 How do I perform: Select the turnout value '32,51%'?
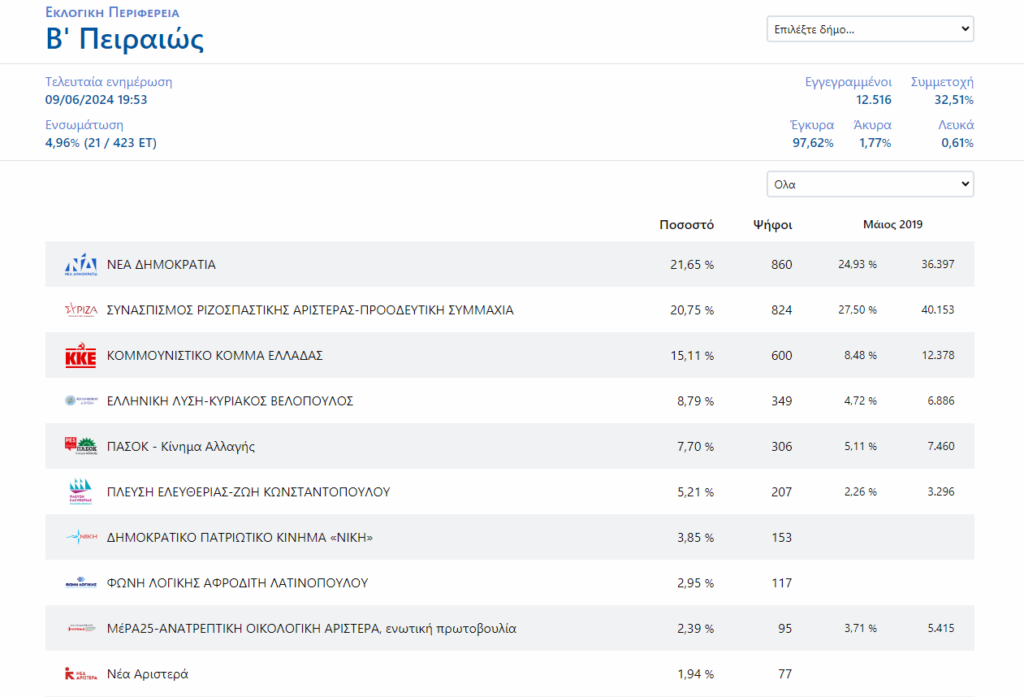pyautogui.click(x=953, y=100)
